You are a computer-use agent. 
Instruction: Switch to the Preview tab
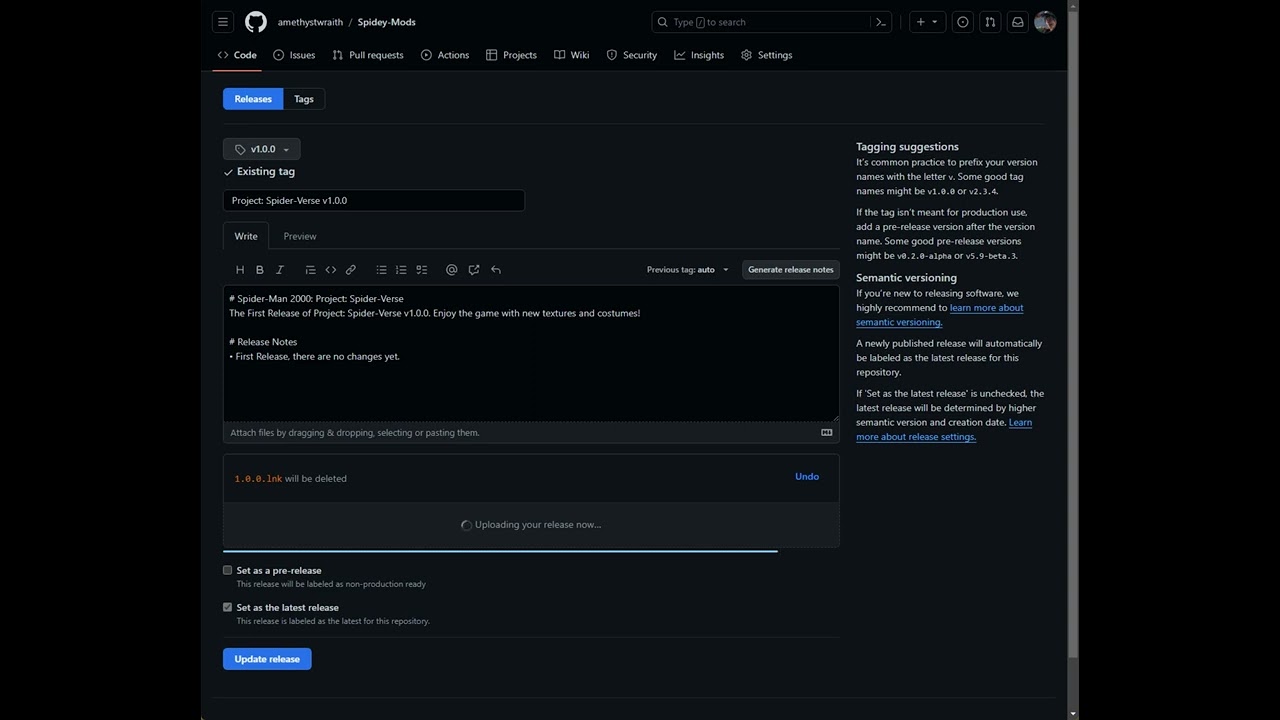300,236
